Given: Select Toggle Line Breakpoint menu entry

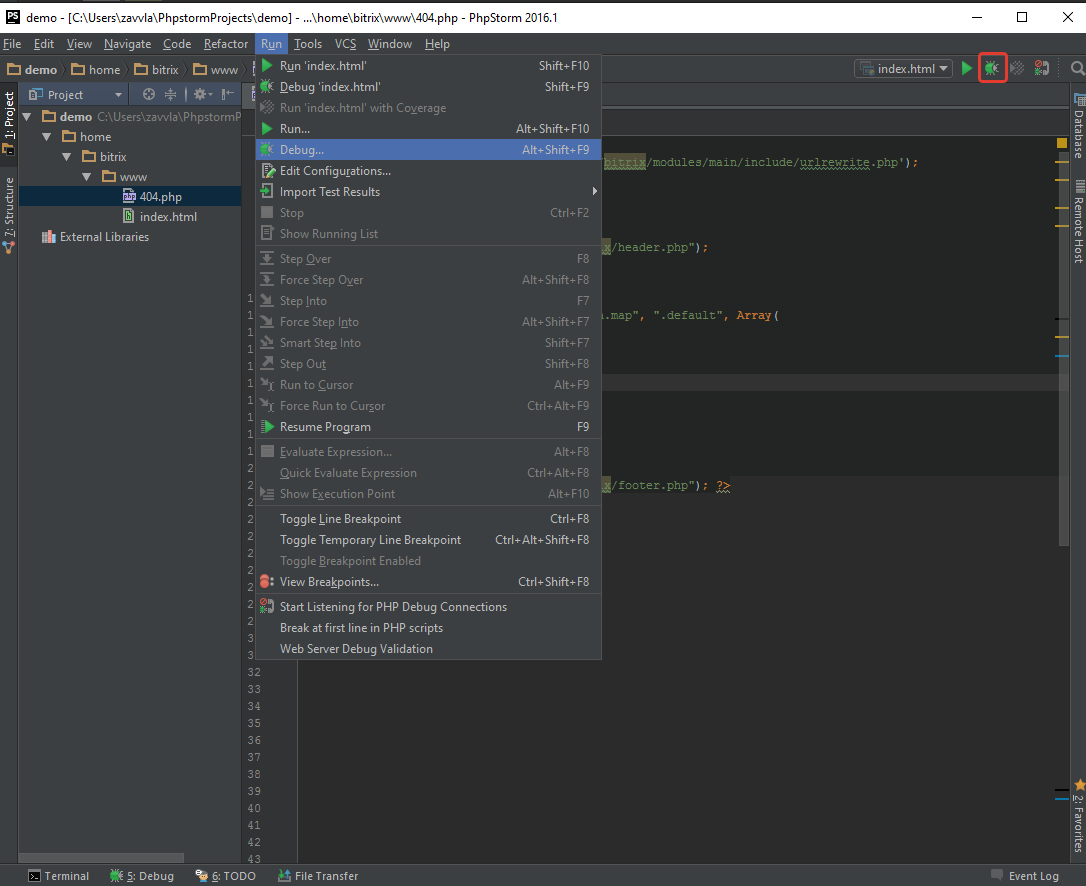Looking at the screenshot, I should pos(340,519).
